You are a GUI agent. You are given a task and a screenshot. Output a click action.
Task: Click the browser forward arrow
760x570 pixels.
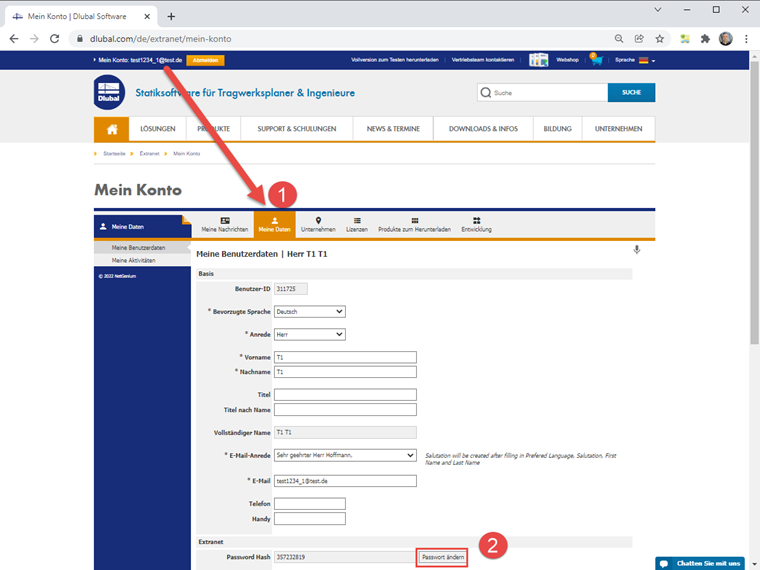click(x=34, y=39)
